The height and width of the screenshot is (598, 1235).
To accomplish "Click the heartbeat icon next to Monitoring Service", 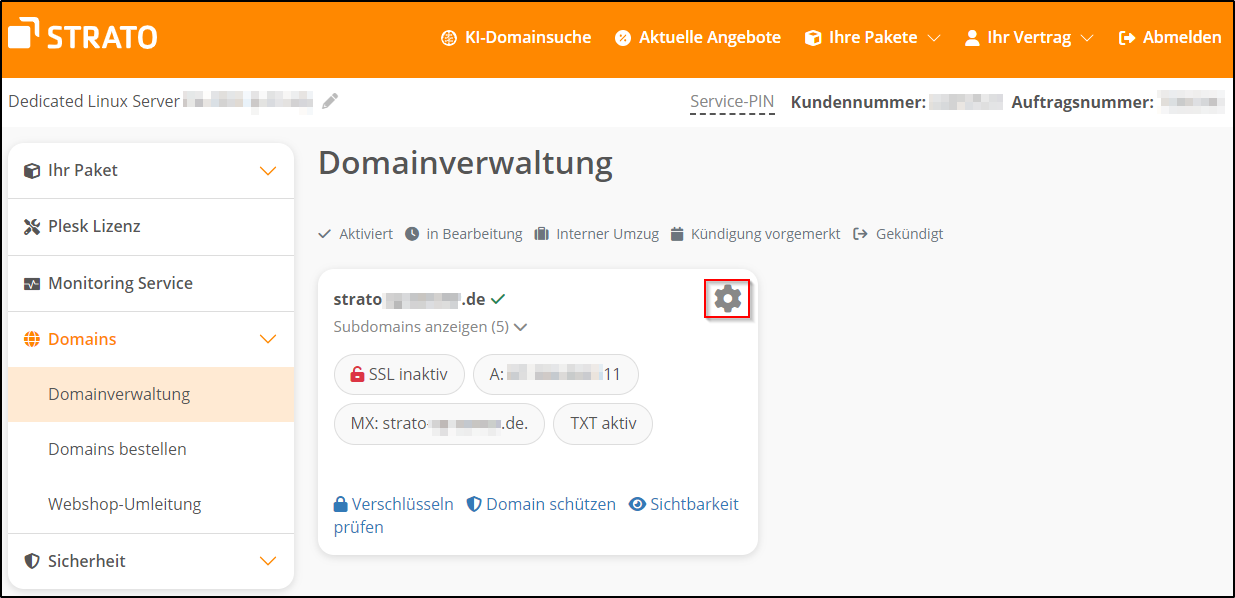I will [32, 284].
